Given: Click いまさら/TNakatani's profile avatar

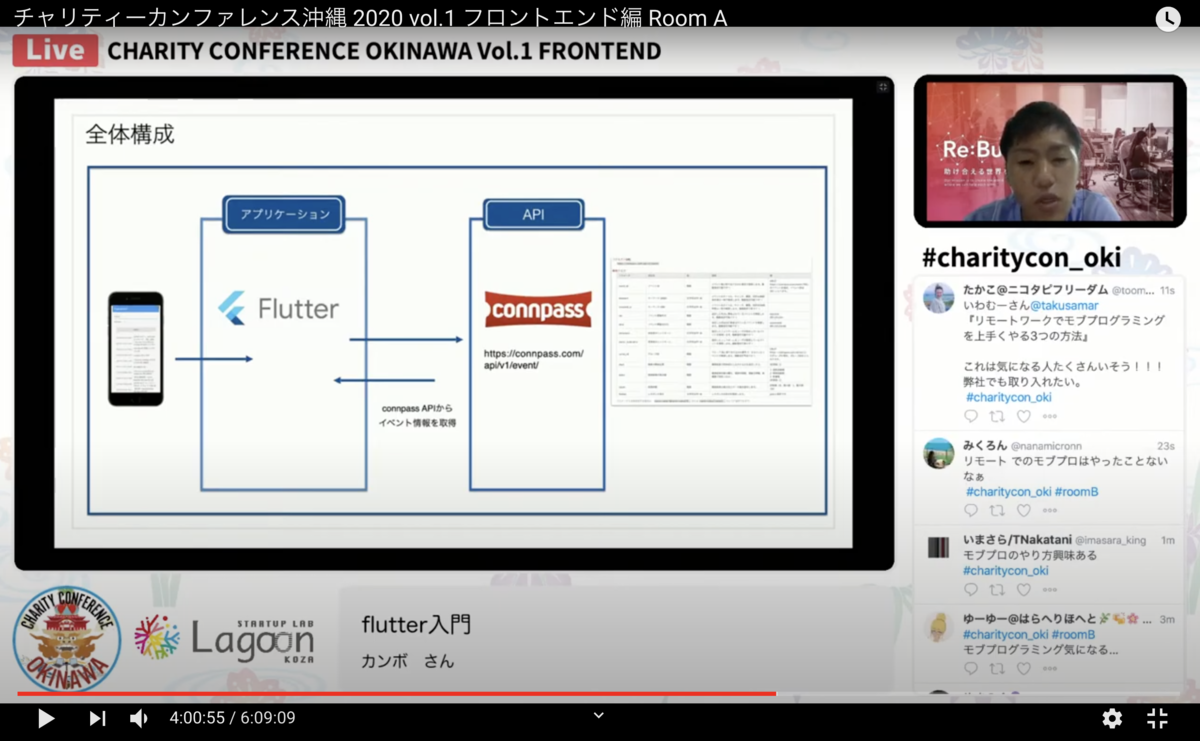Looking at the screenshot, I should (939, 547).
